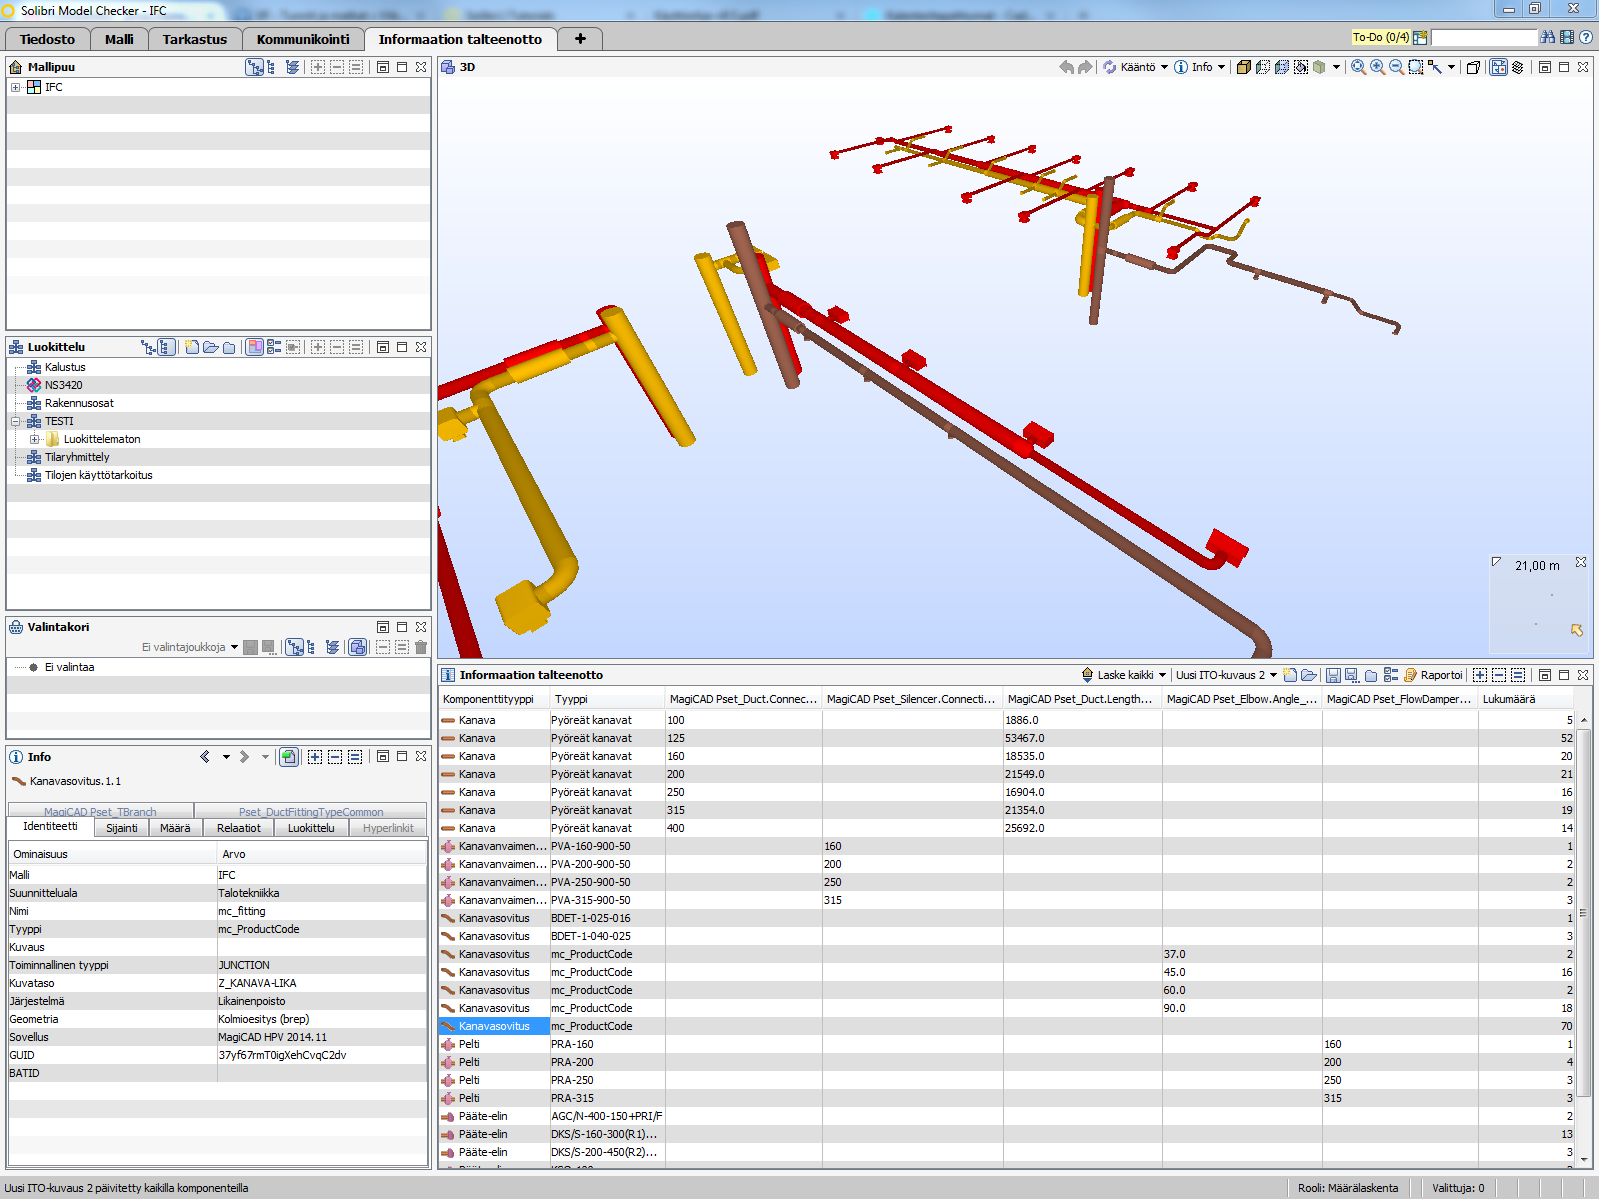Switch to the Kommunikointi tab
This screenshot has width=1599, height=1199.
303,39
